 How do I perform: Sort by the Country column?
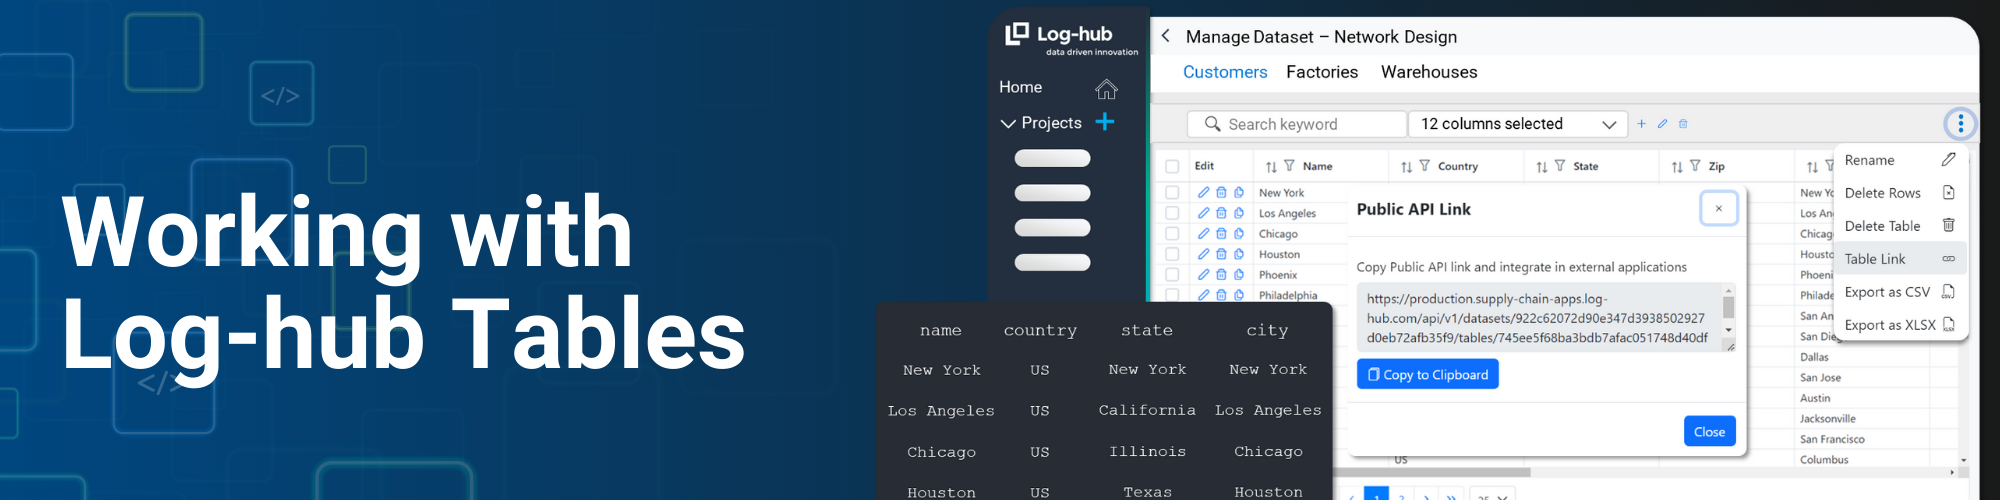coord(1406,167)
